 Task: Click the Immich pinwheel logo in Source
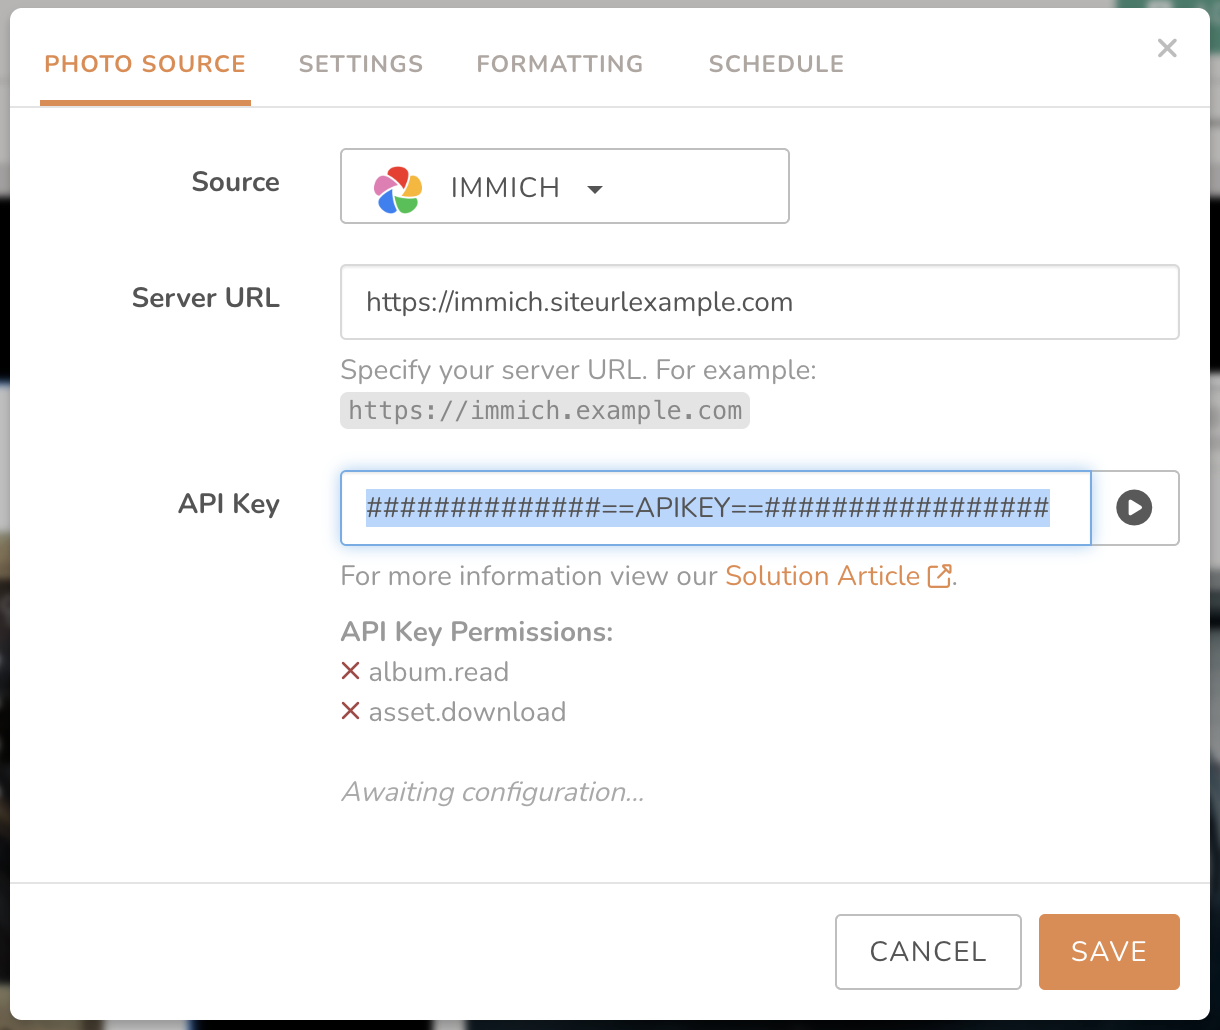[x=398, y=188]
